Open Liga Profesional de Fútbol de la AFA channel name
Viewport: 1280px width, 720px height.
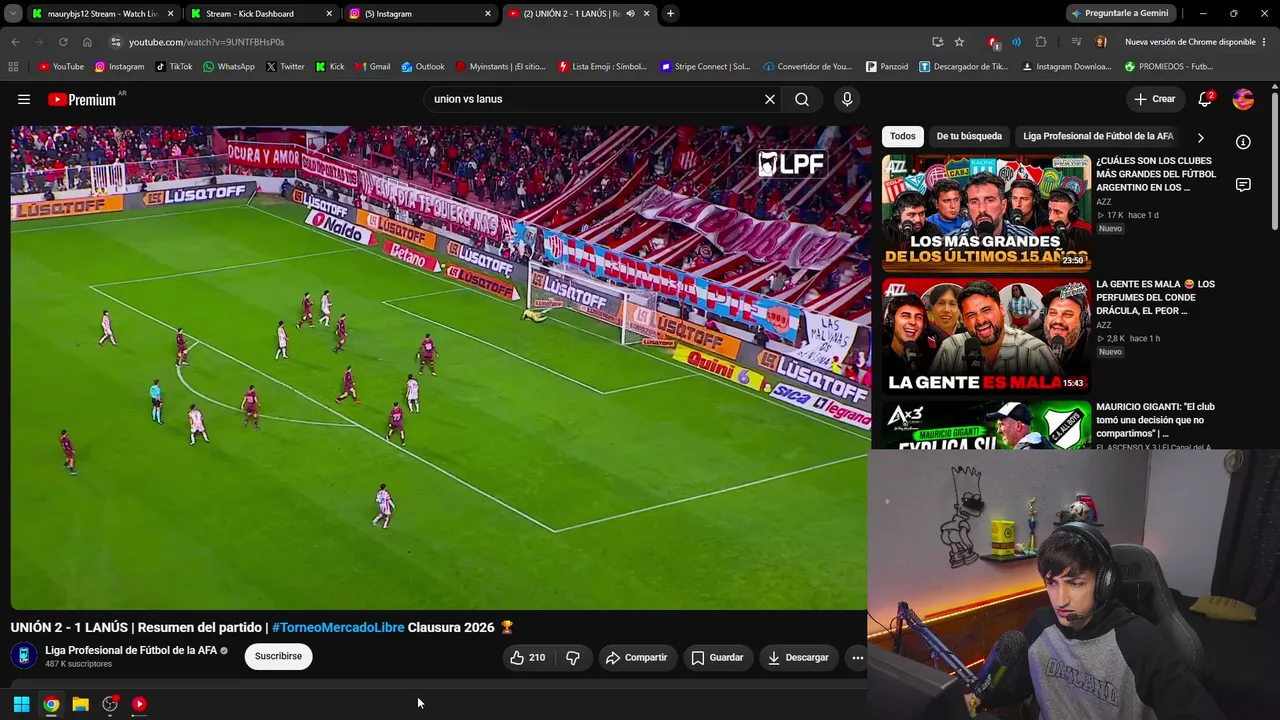131,650
